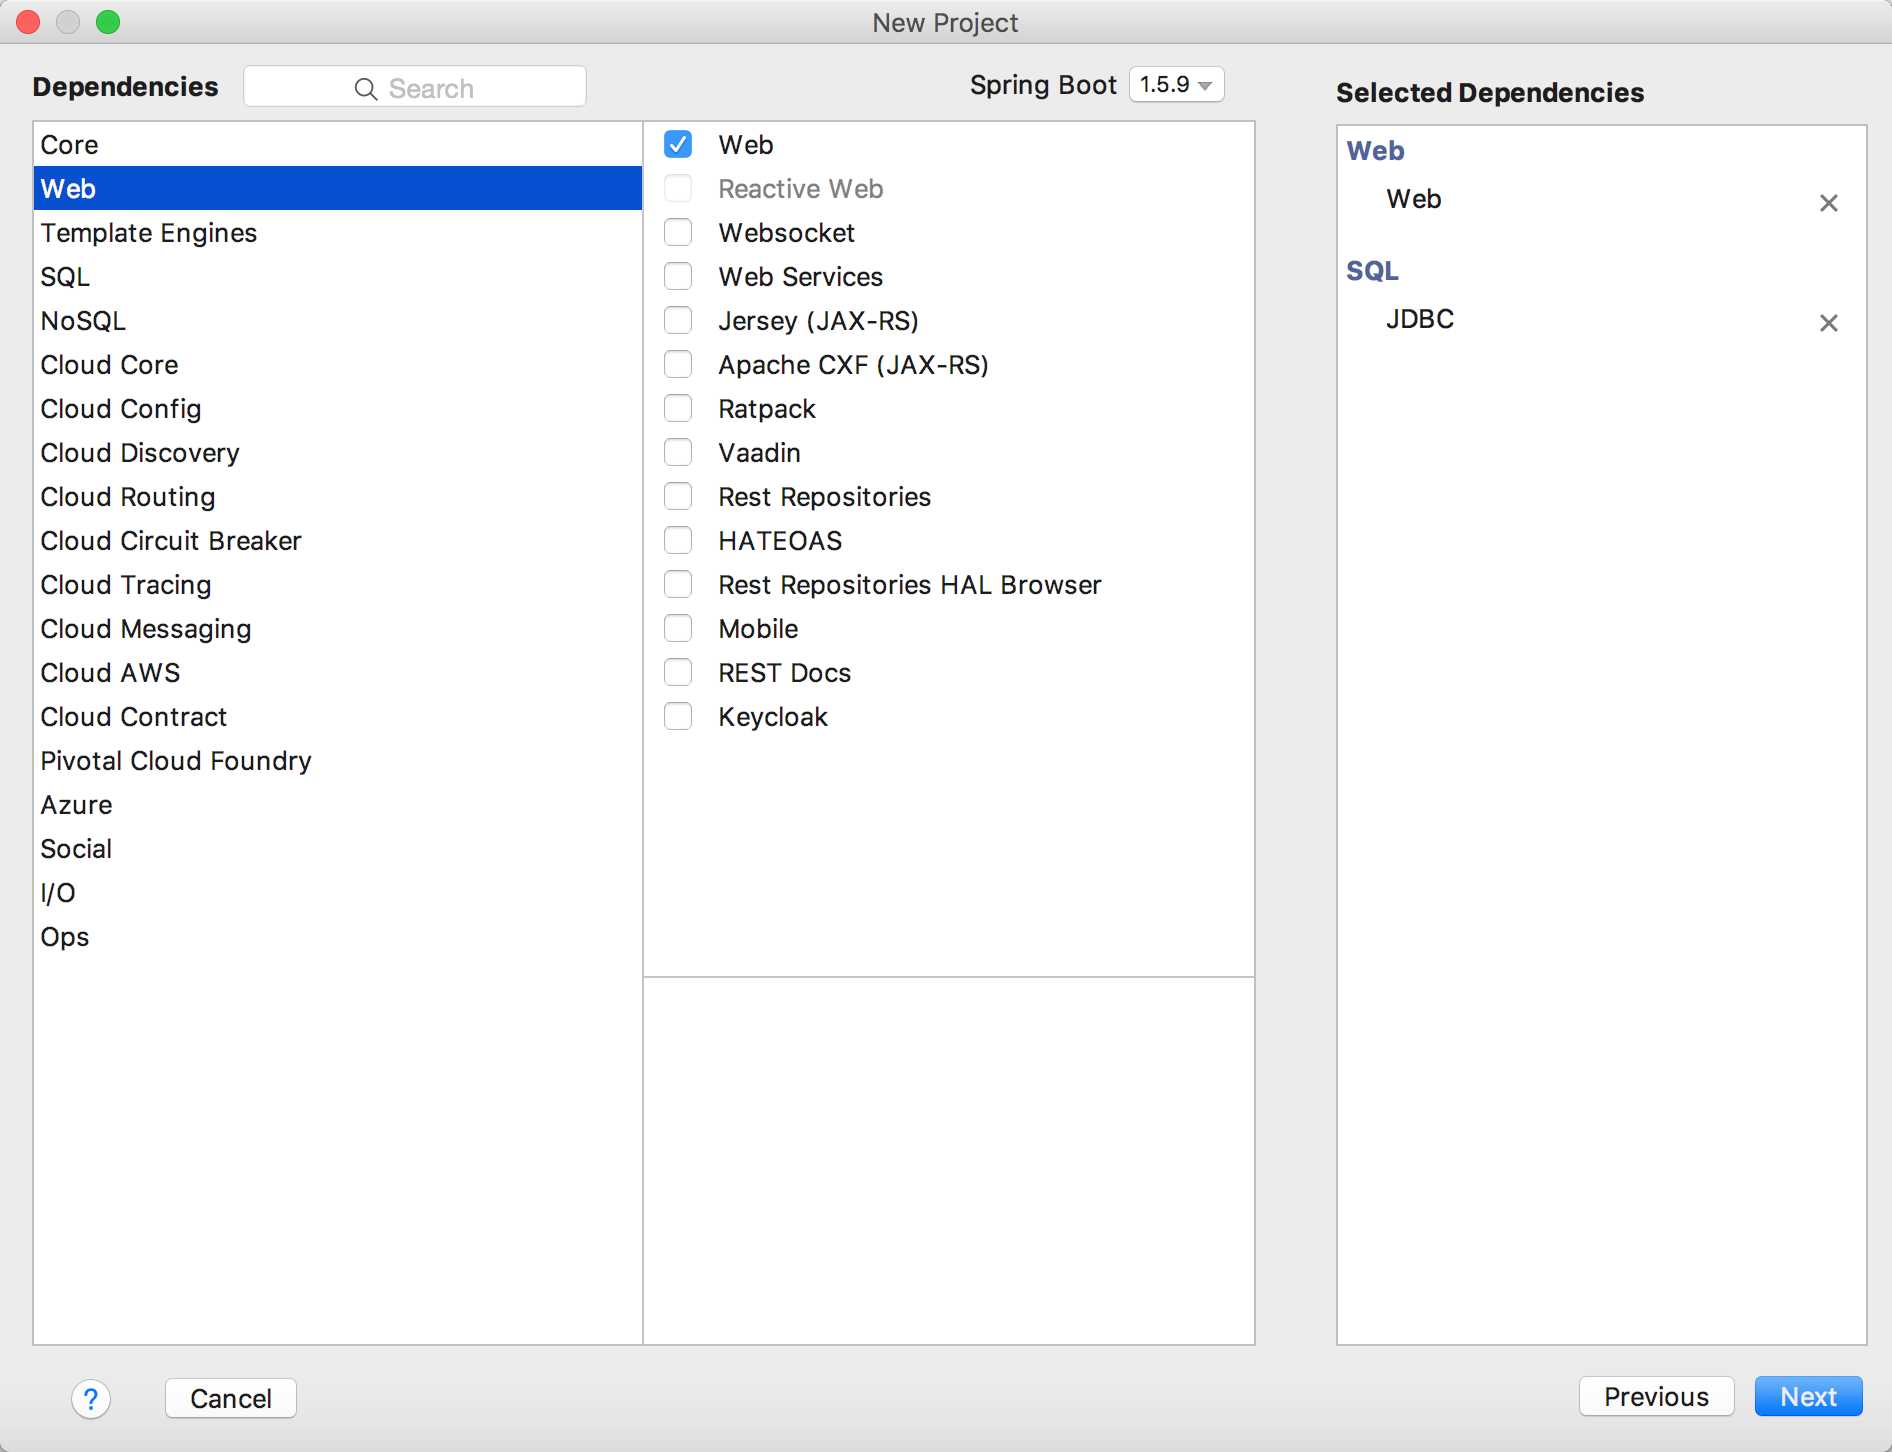Viewport: 1892px width, 1452px height.
Task: Check Apache CXF (JAX-RS)
Action: coord(678,364)
